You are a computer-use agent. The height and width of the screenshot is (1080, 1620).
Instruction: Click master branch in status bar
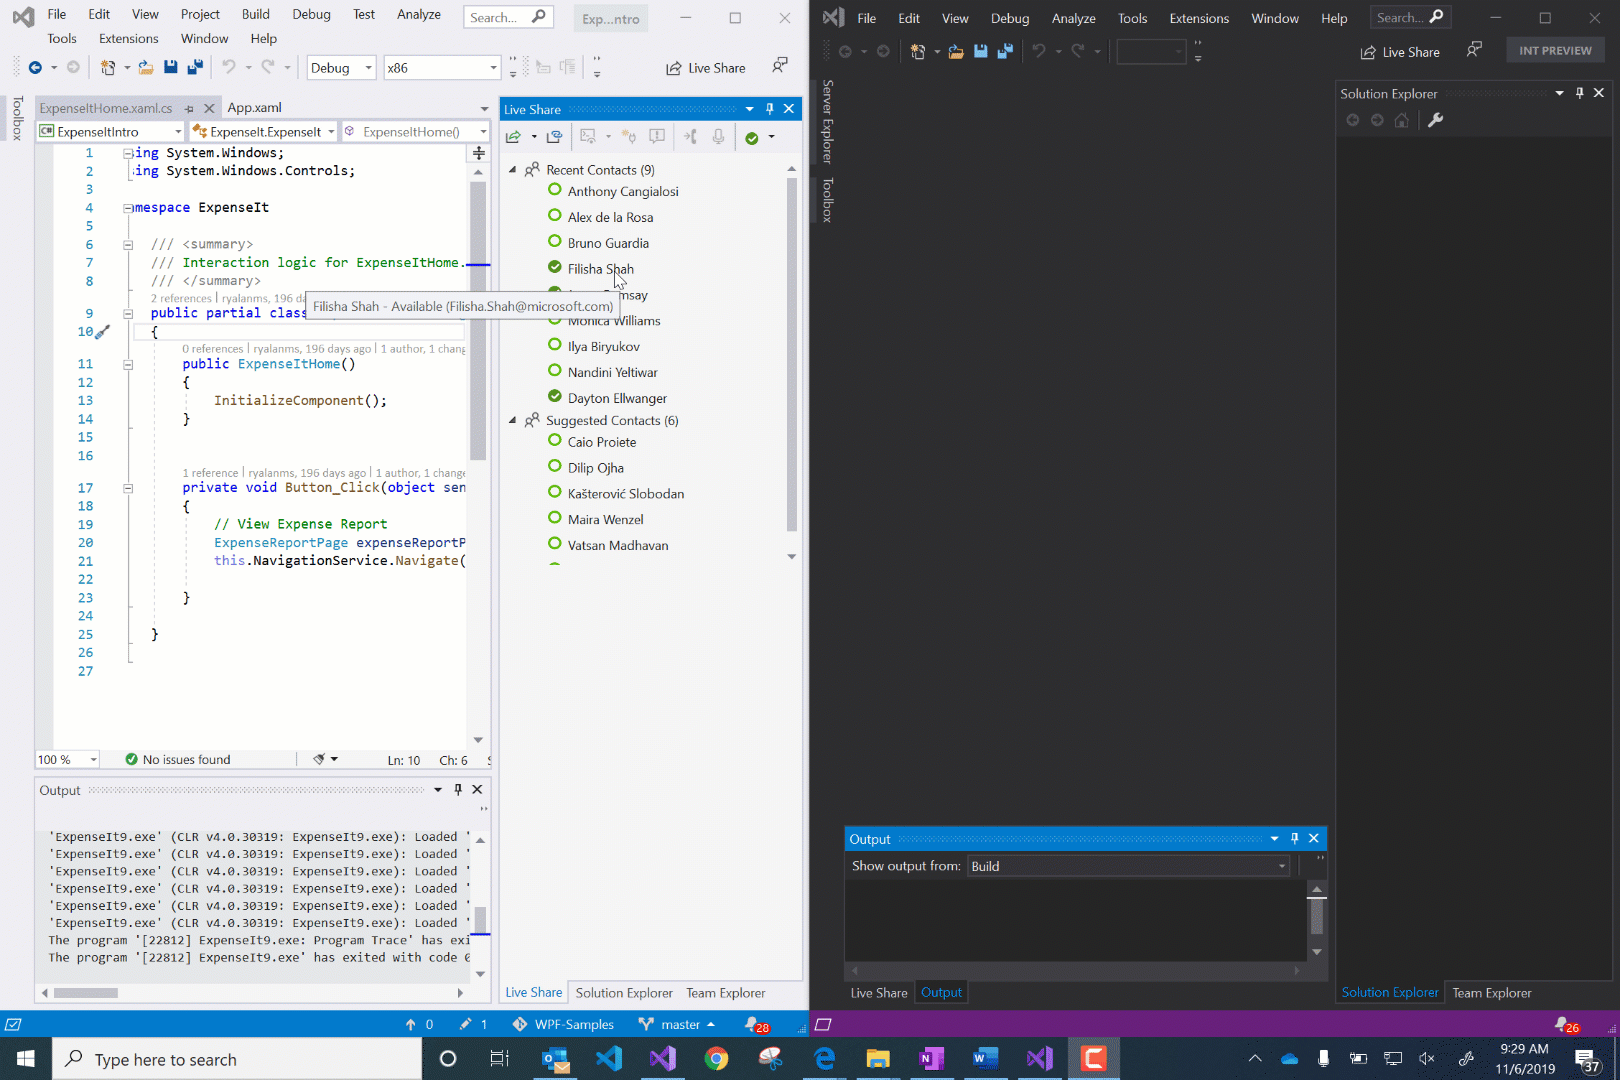[x=678, y=1024]
